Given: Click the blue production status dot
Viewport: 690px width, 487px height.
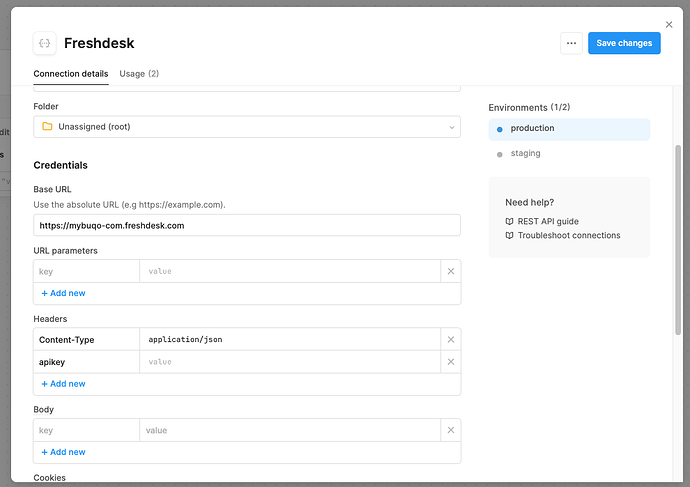Looking at the screenshot, I should 499,129.
